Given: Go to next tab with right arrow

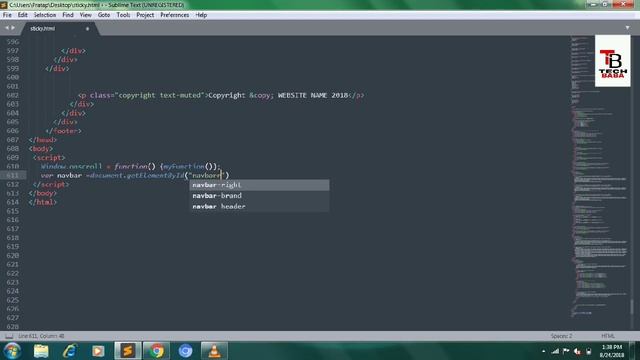Looking at the screenshot, I should [x=13, y=28].
